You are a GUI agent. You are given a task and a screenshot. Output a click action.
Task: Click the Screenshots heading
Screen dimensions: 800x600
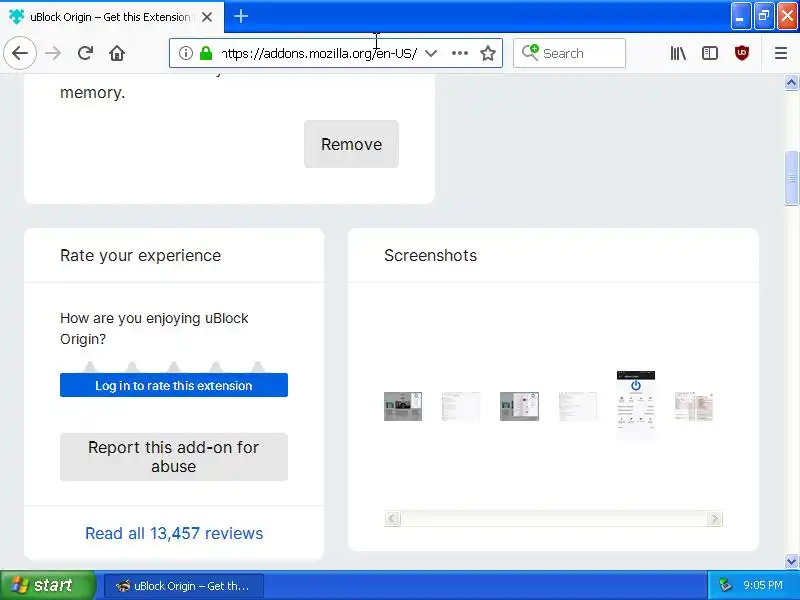click(431, 255)
